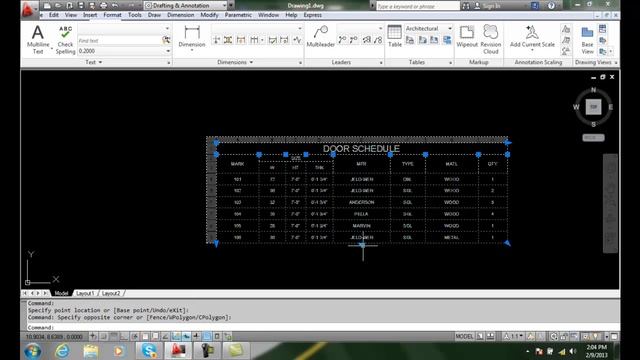Screen dimensions: 640x360
Task: Open the Express menu
Action: (313, 15)
